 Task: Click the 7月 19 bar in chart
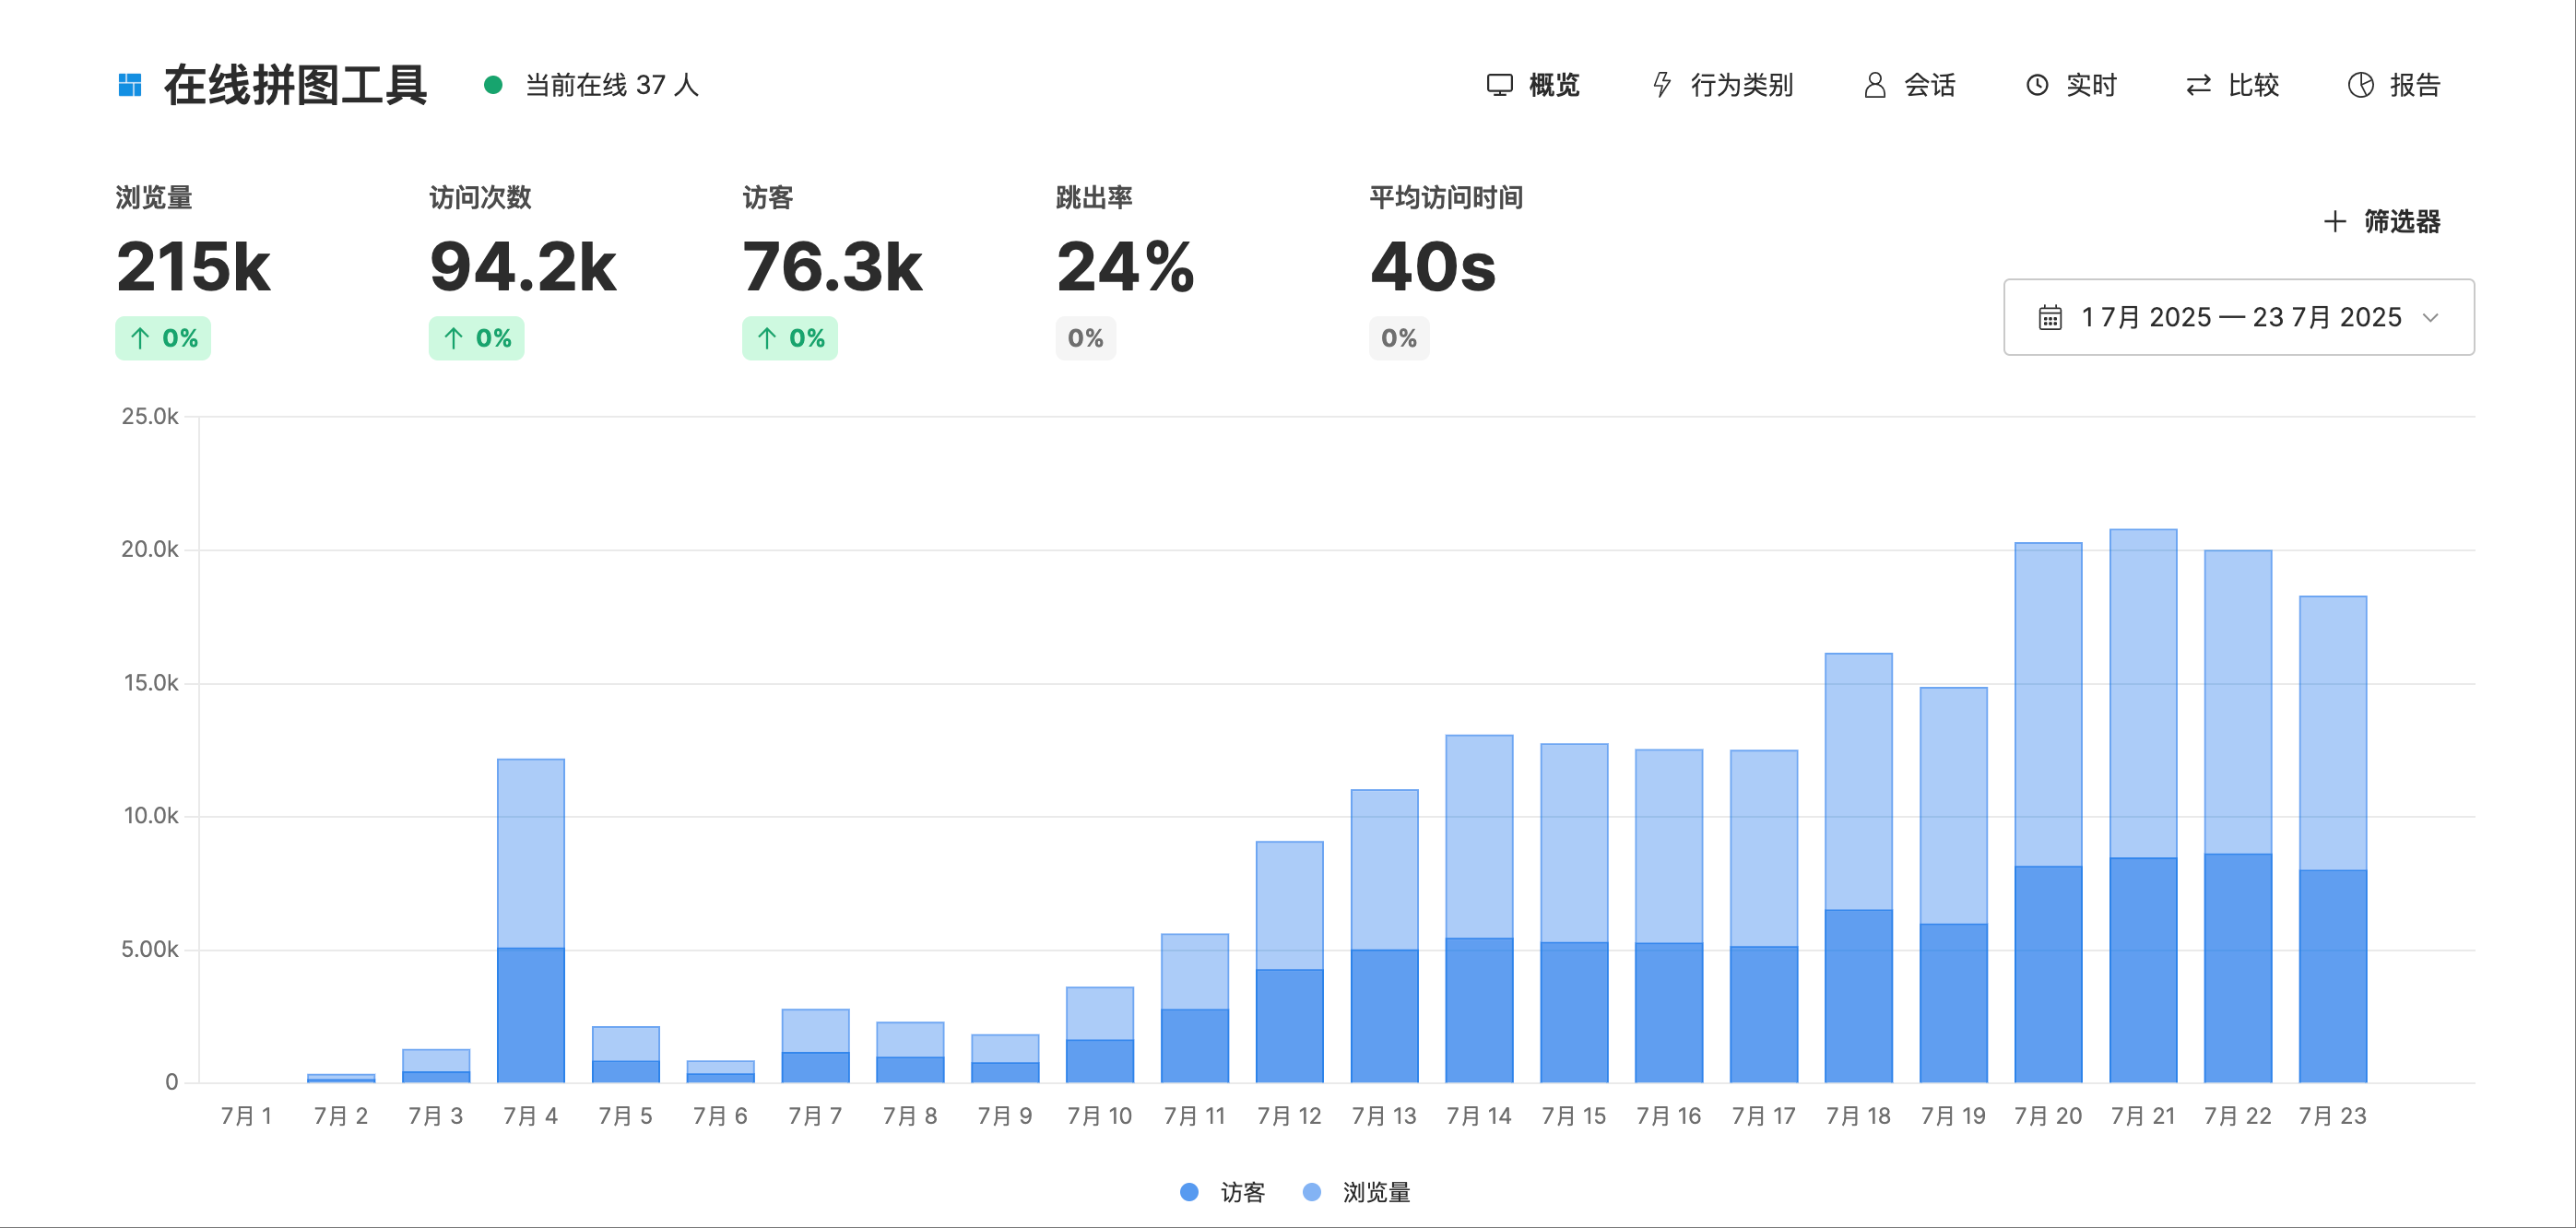[1953, 884]
